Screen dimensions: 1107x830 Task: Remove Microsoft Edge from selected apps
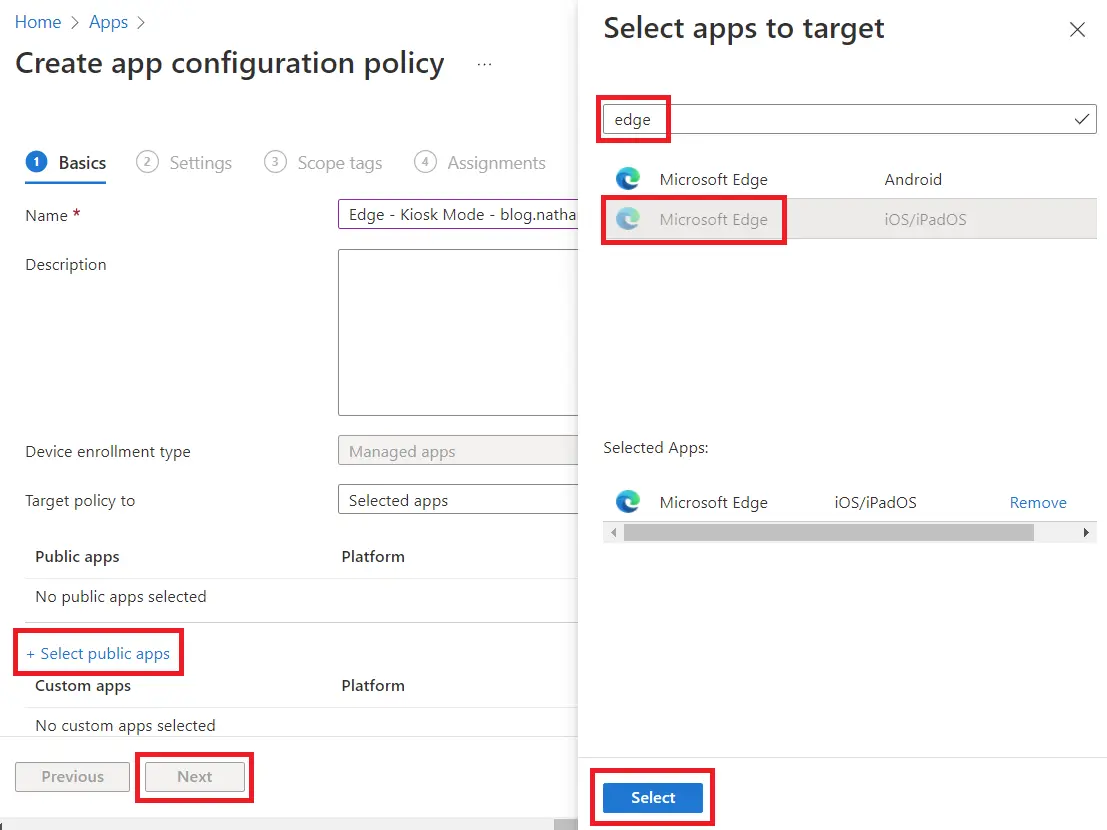(x=1037, y=502)
